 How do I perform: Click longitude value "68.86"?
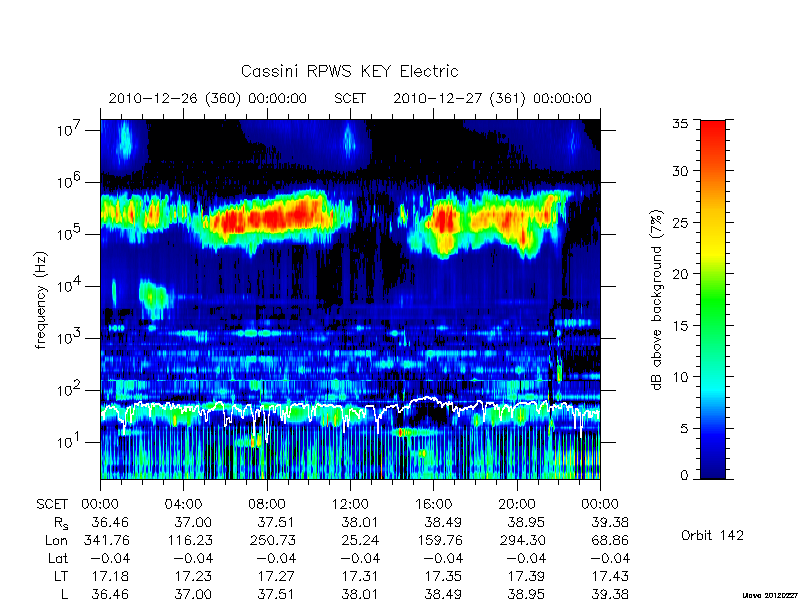coord(610,540)
